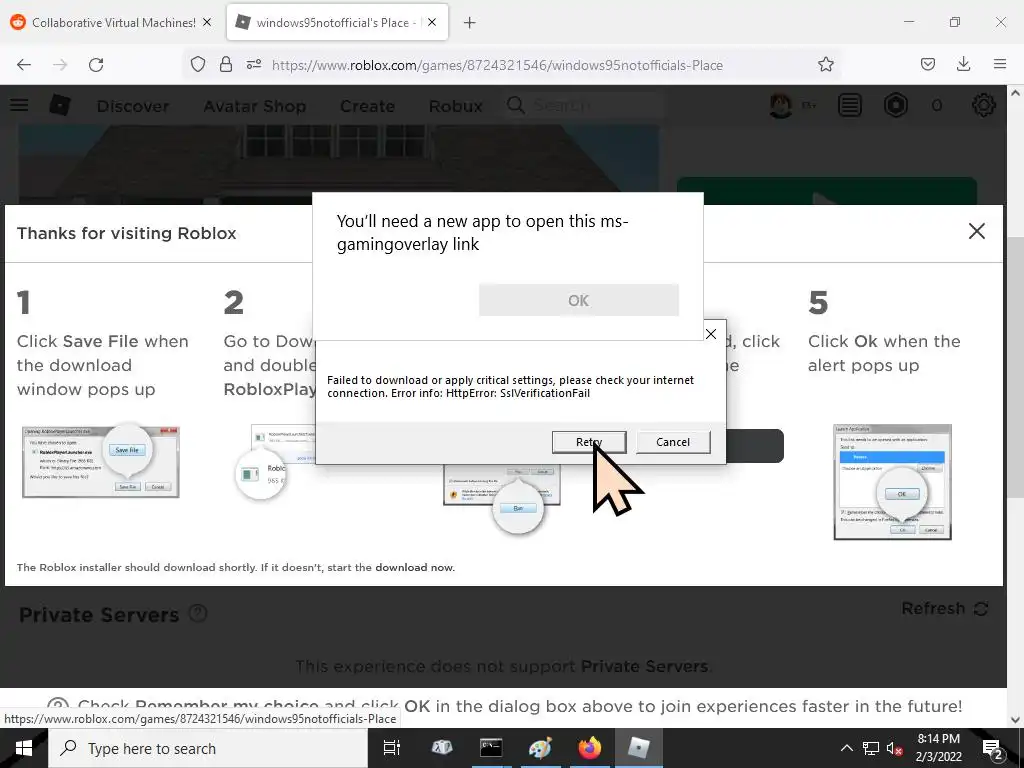This screenshot has height=768, width=1024.
Task: Open Roblox notifications list icon
Action: [850, 105]
